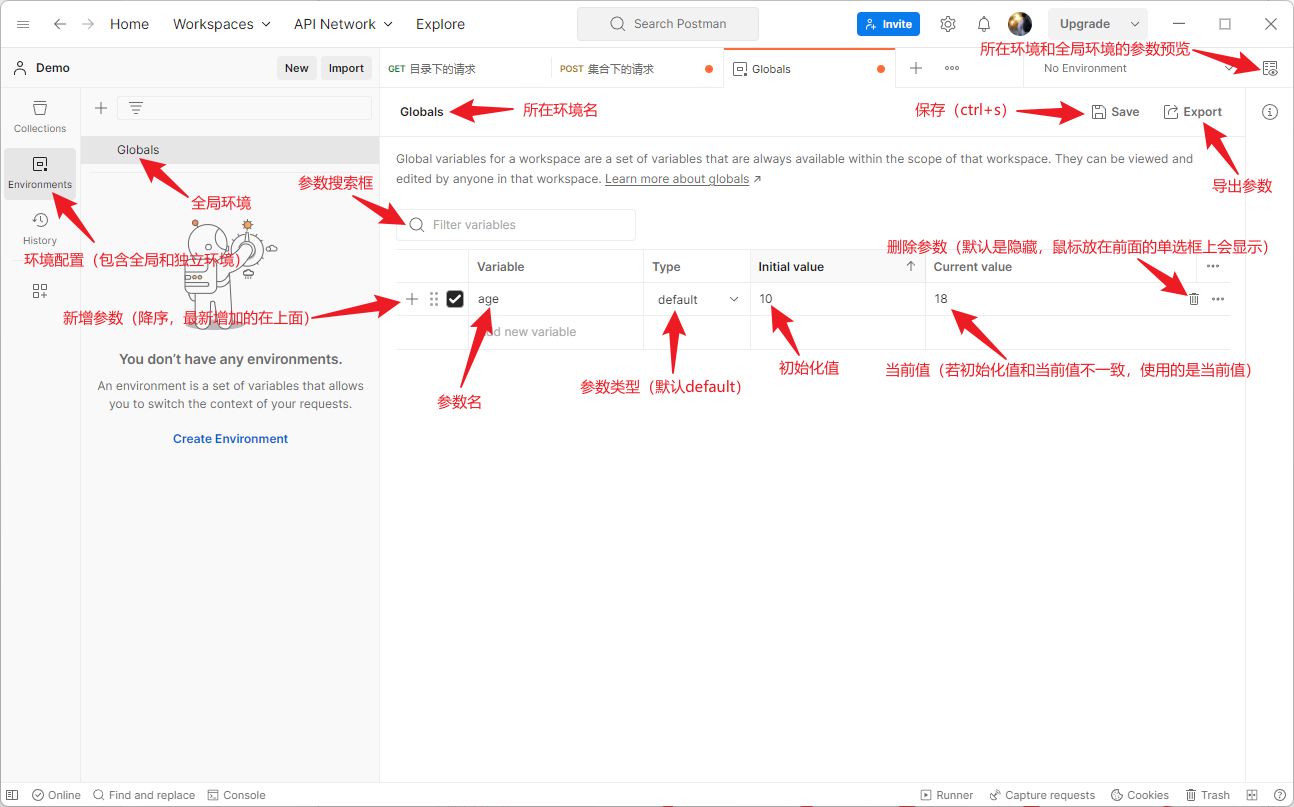1294x807 pixels.
Task: Export the global variables
Action: pos(1192,112)
